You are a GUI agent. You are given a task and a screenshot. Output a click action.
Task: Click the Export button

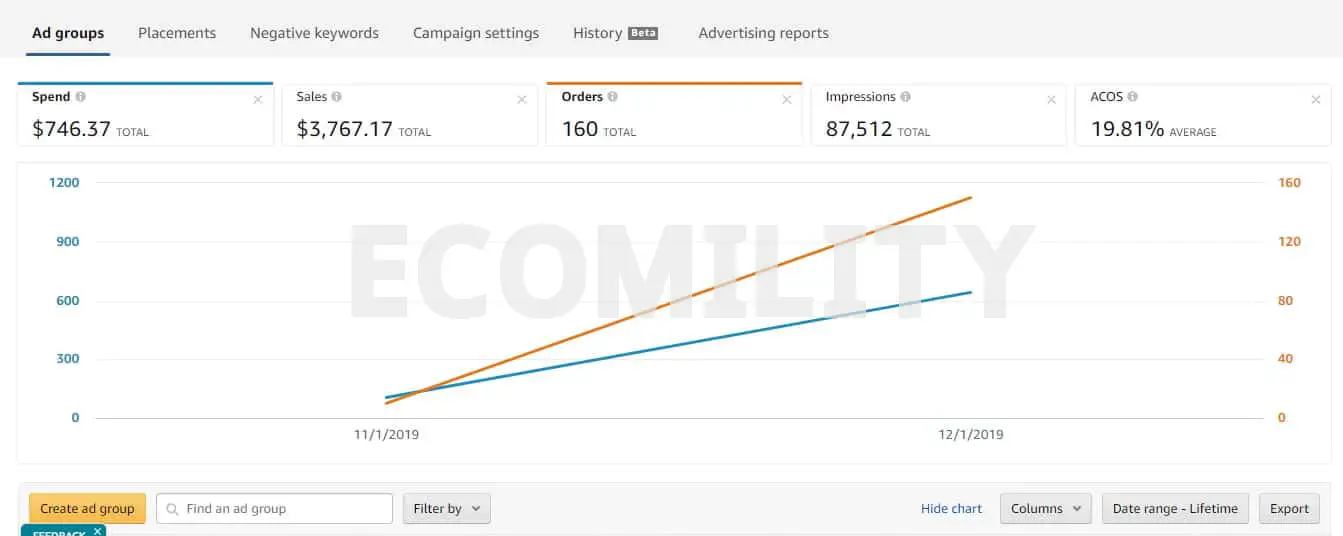[x=1289, y=508]
